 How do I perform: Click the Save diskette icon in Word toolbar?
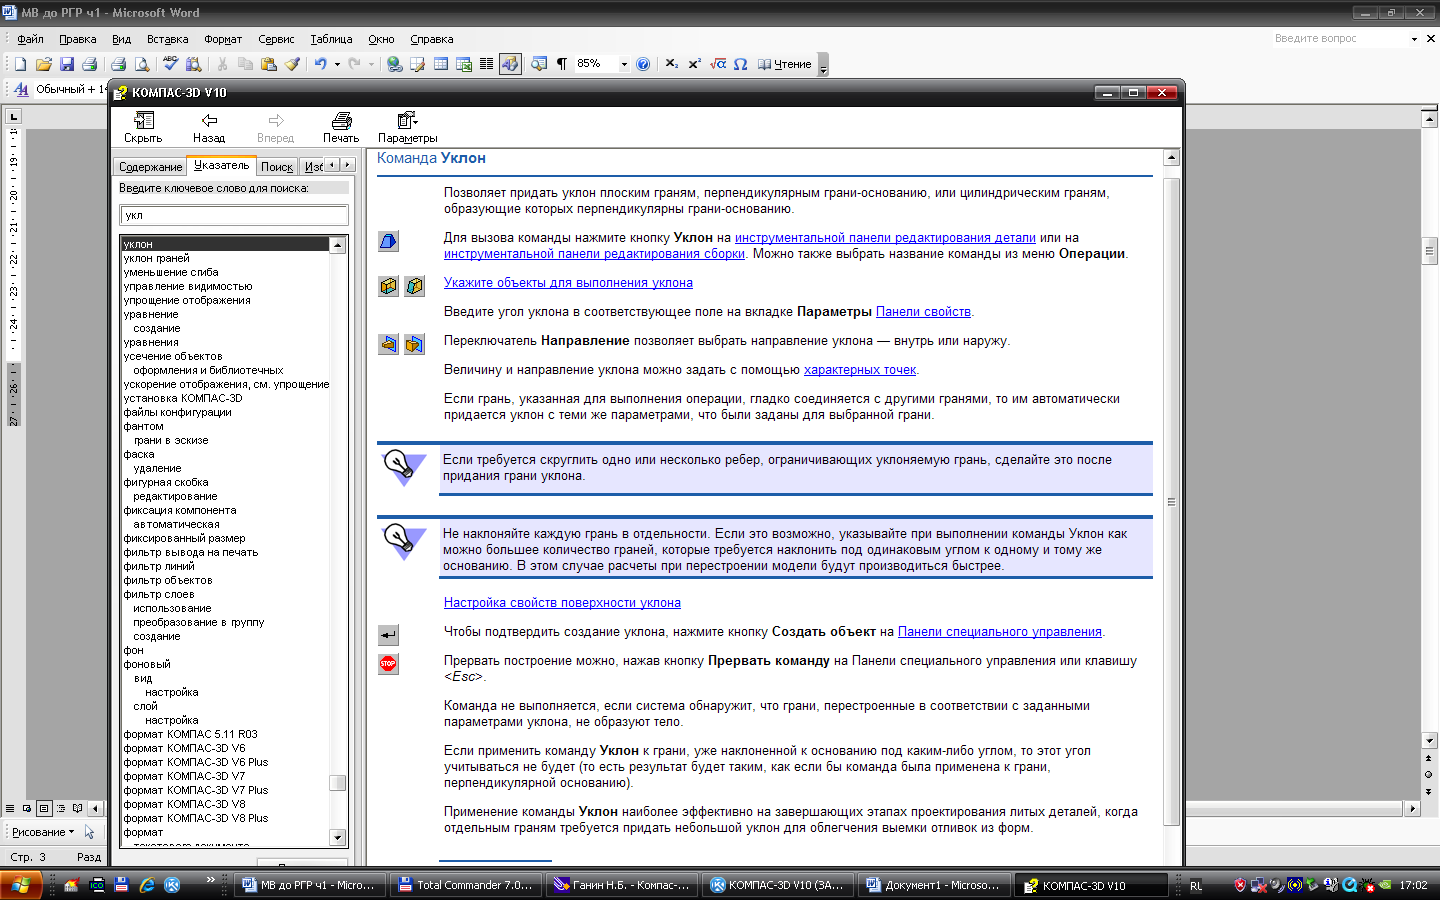(x=67, y=64)
